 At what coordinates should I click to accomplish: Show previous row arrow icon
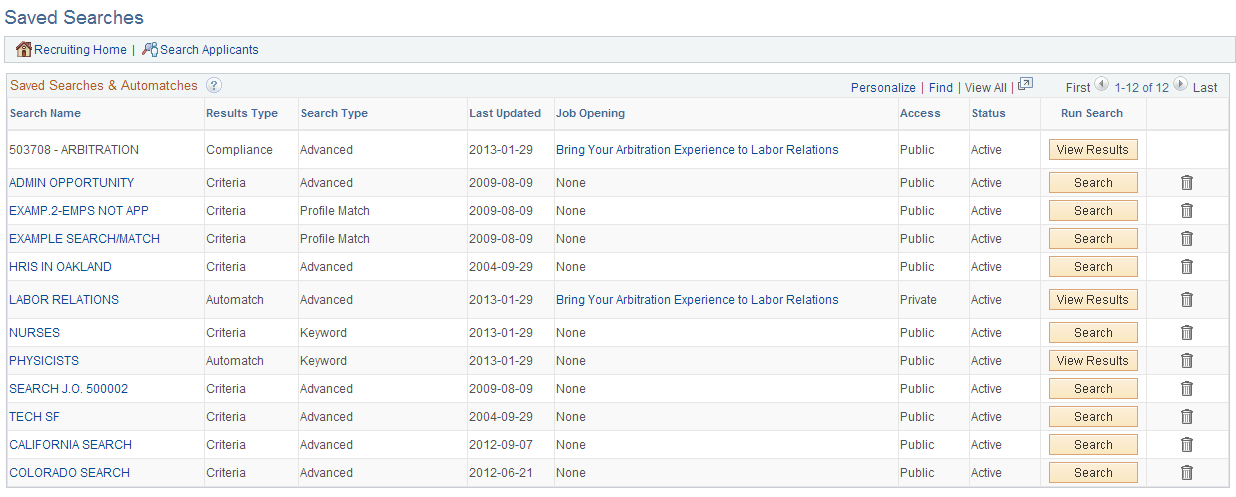[1102, 86]
